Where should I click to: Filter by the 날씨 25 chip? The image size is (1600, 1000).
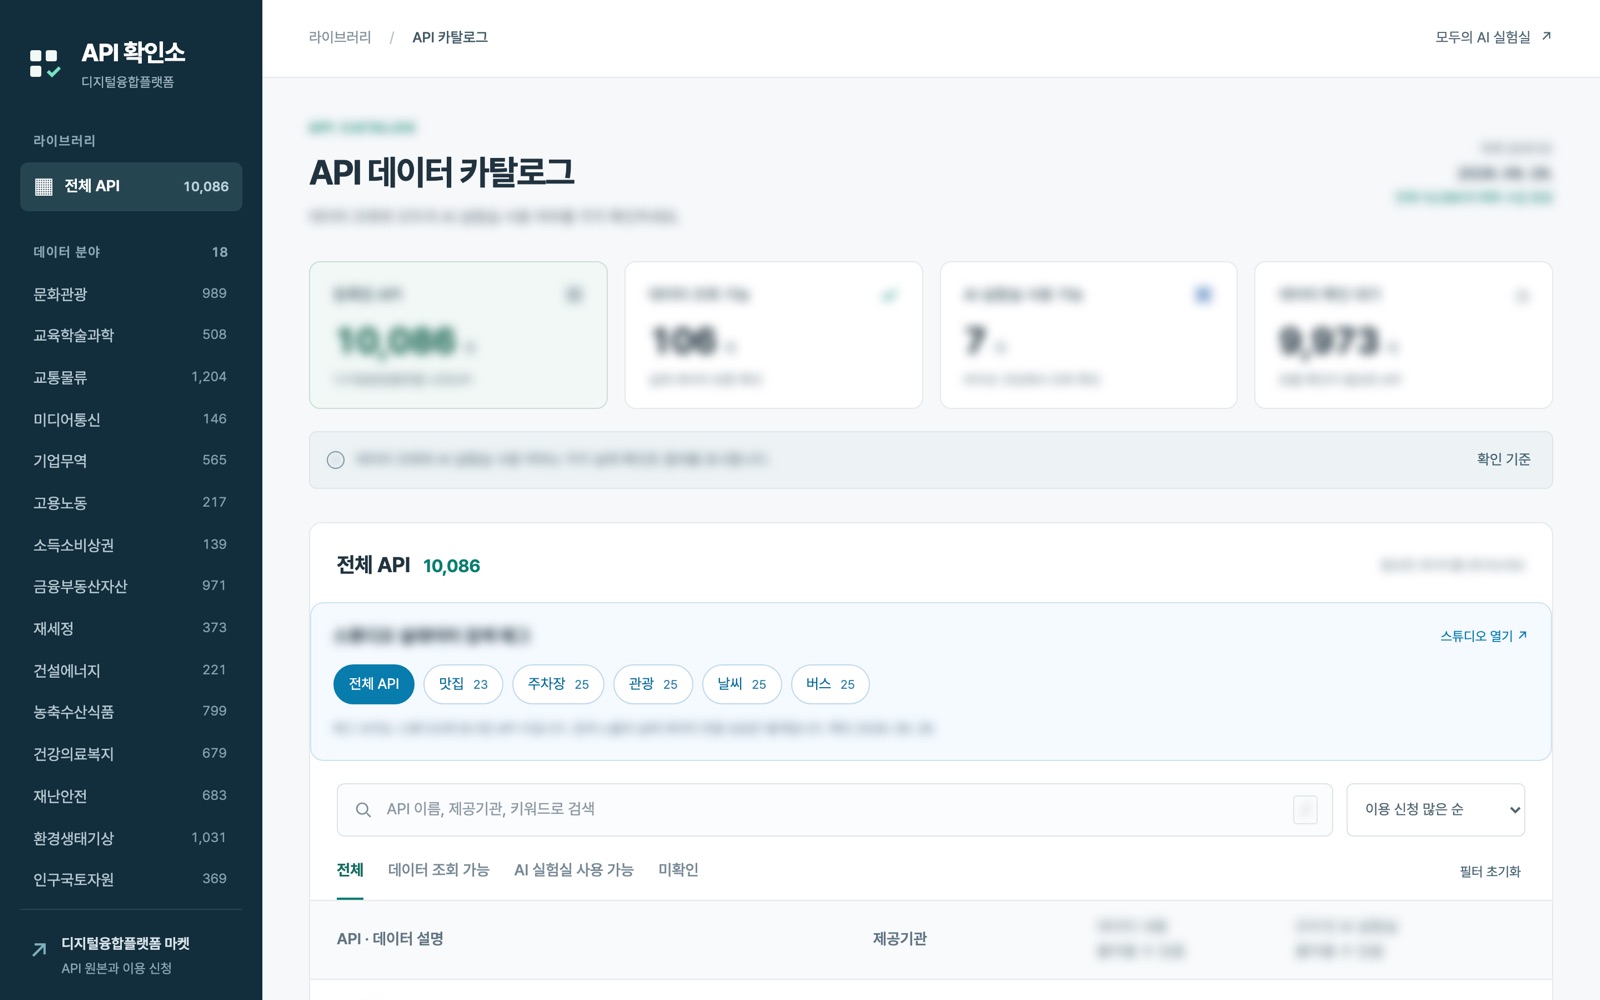pos(742,684)
